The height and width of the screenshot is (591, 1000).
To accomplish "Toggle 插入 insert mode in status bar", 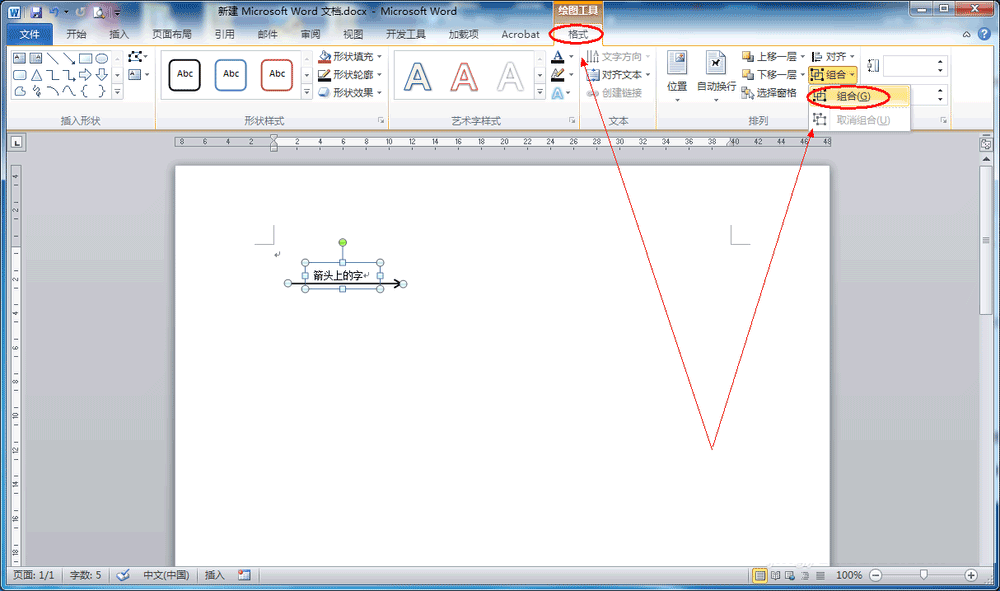I will 215,576.
